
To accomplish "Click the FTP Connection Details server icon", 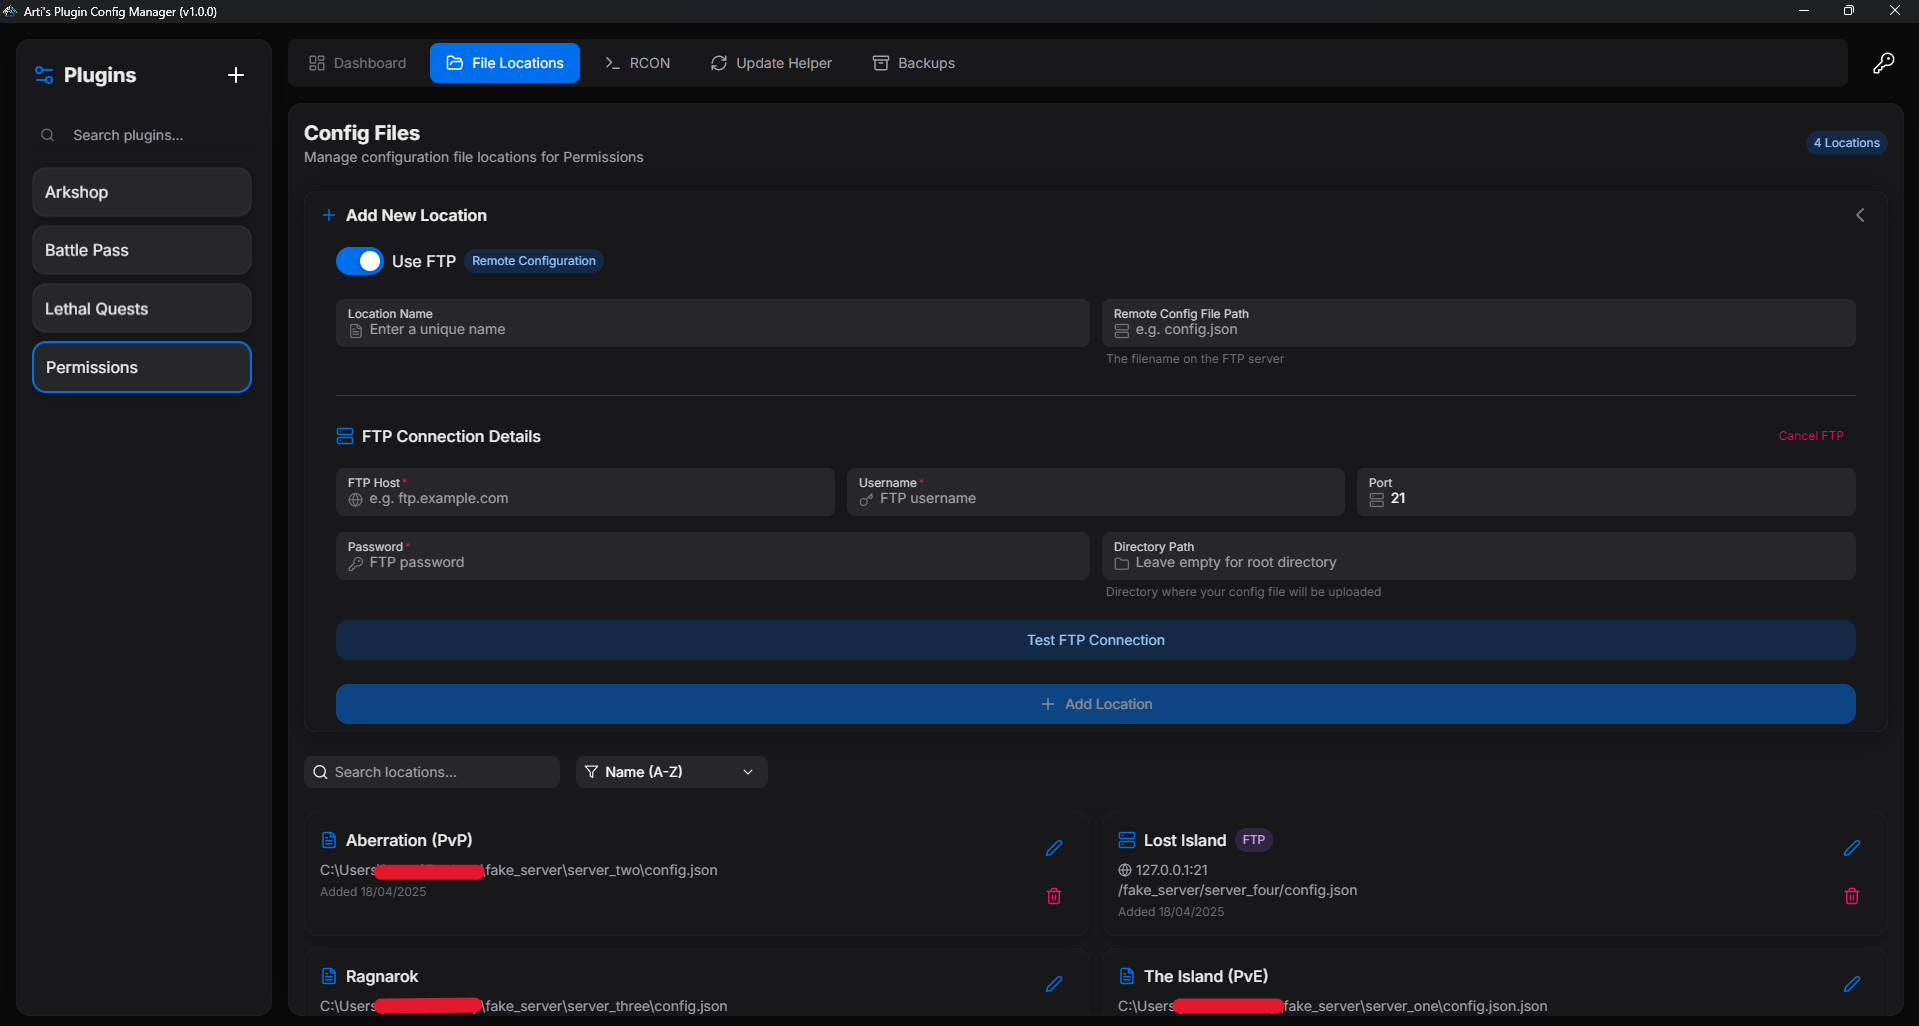I will tap(345, 436).
